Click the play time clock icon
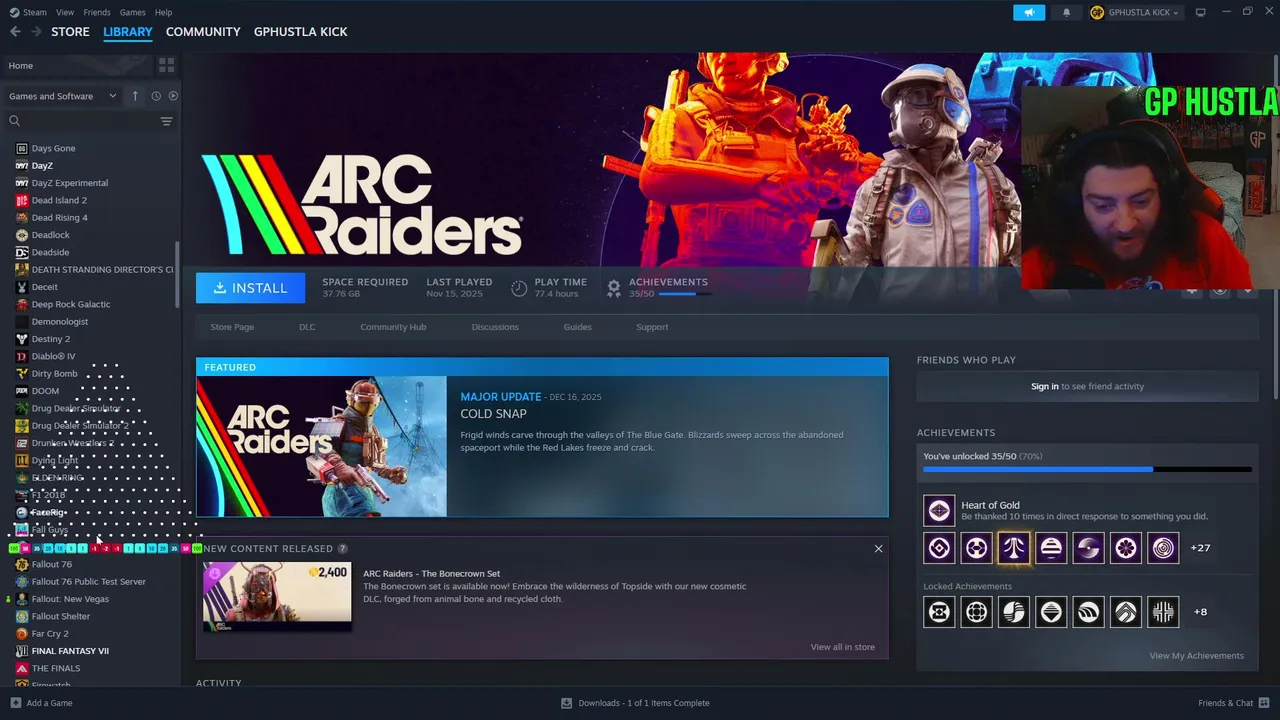Viewport: 1280px width, 720px height. point(519,288)
